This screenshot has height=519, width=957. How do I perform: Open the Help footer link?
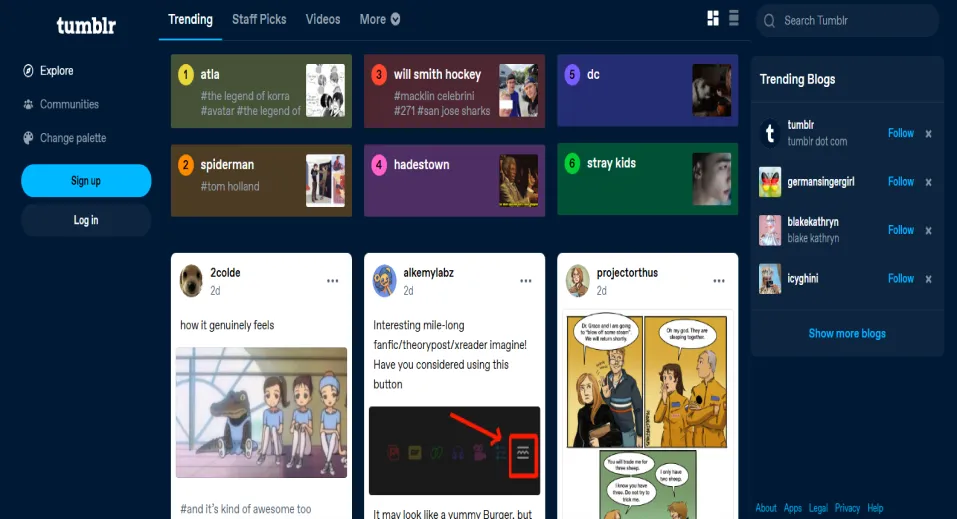pyautogui.click(x=875, y=508)
